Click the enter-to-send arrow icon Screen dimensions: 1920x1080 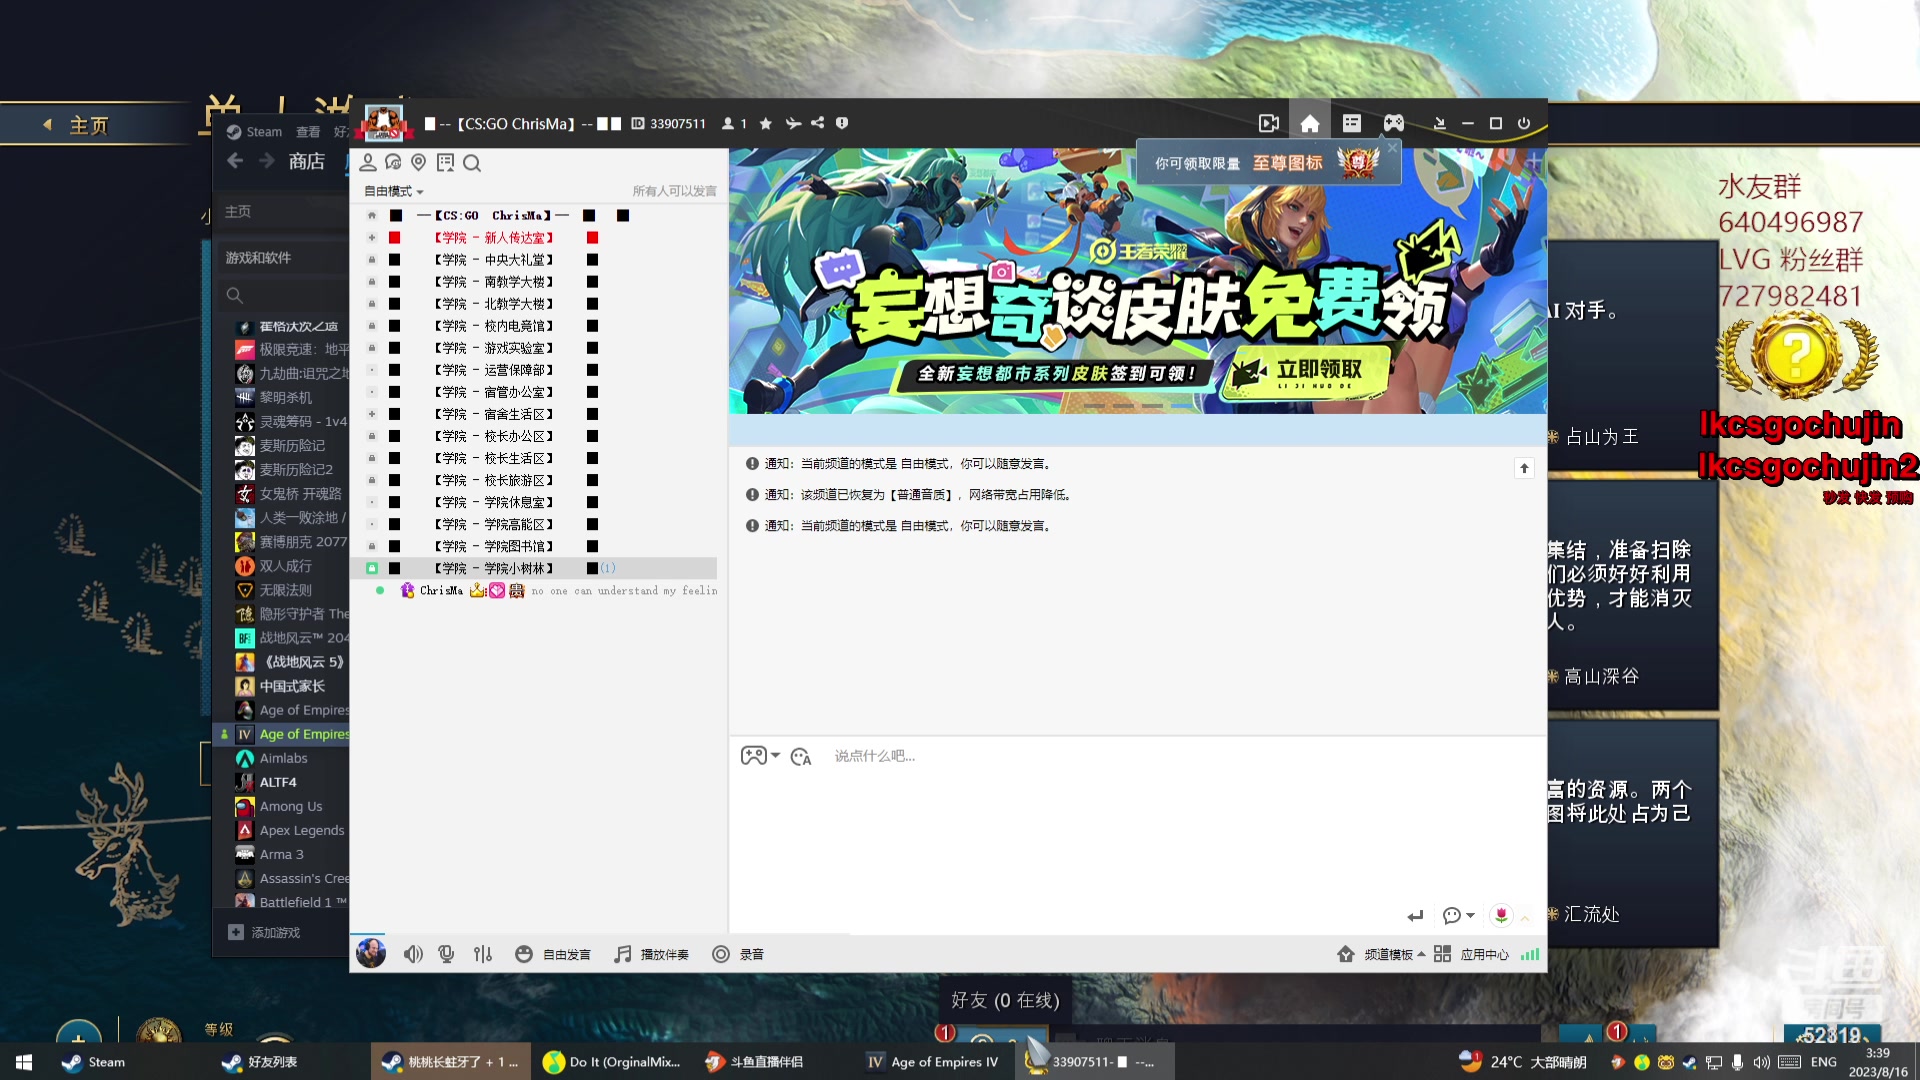(1415, 915)
